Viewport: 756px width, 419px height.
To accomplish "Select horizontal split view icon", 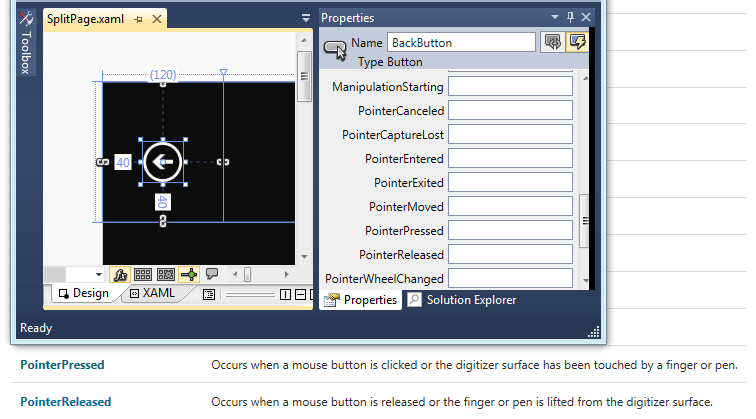I will pyautogui.click(x=300, y=294).
